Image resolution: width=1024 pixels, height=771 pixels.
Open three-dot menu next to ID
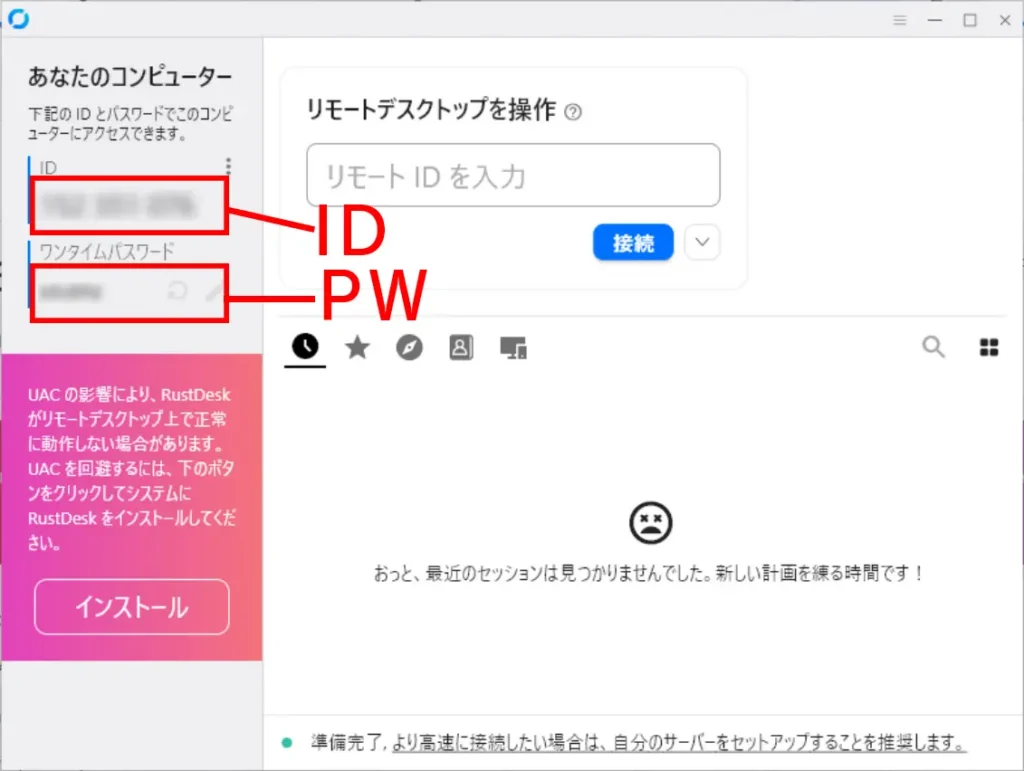(229, 166)
